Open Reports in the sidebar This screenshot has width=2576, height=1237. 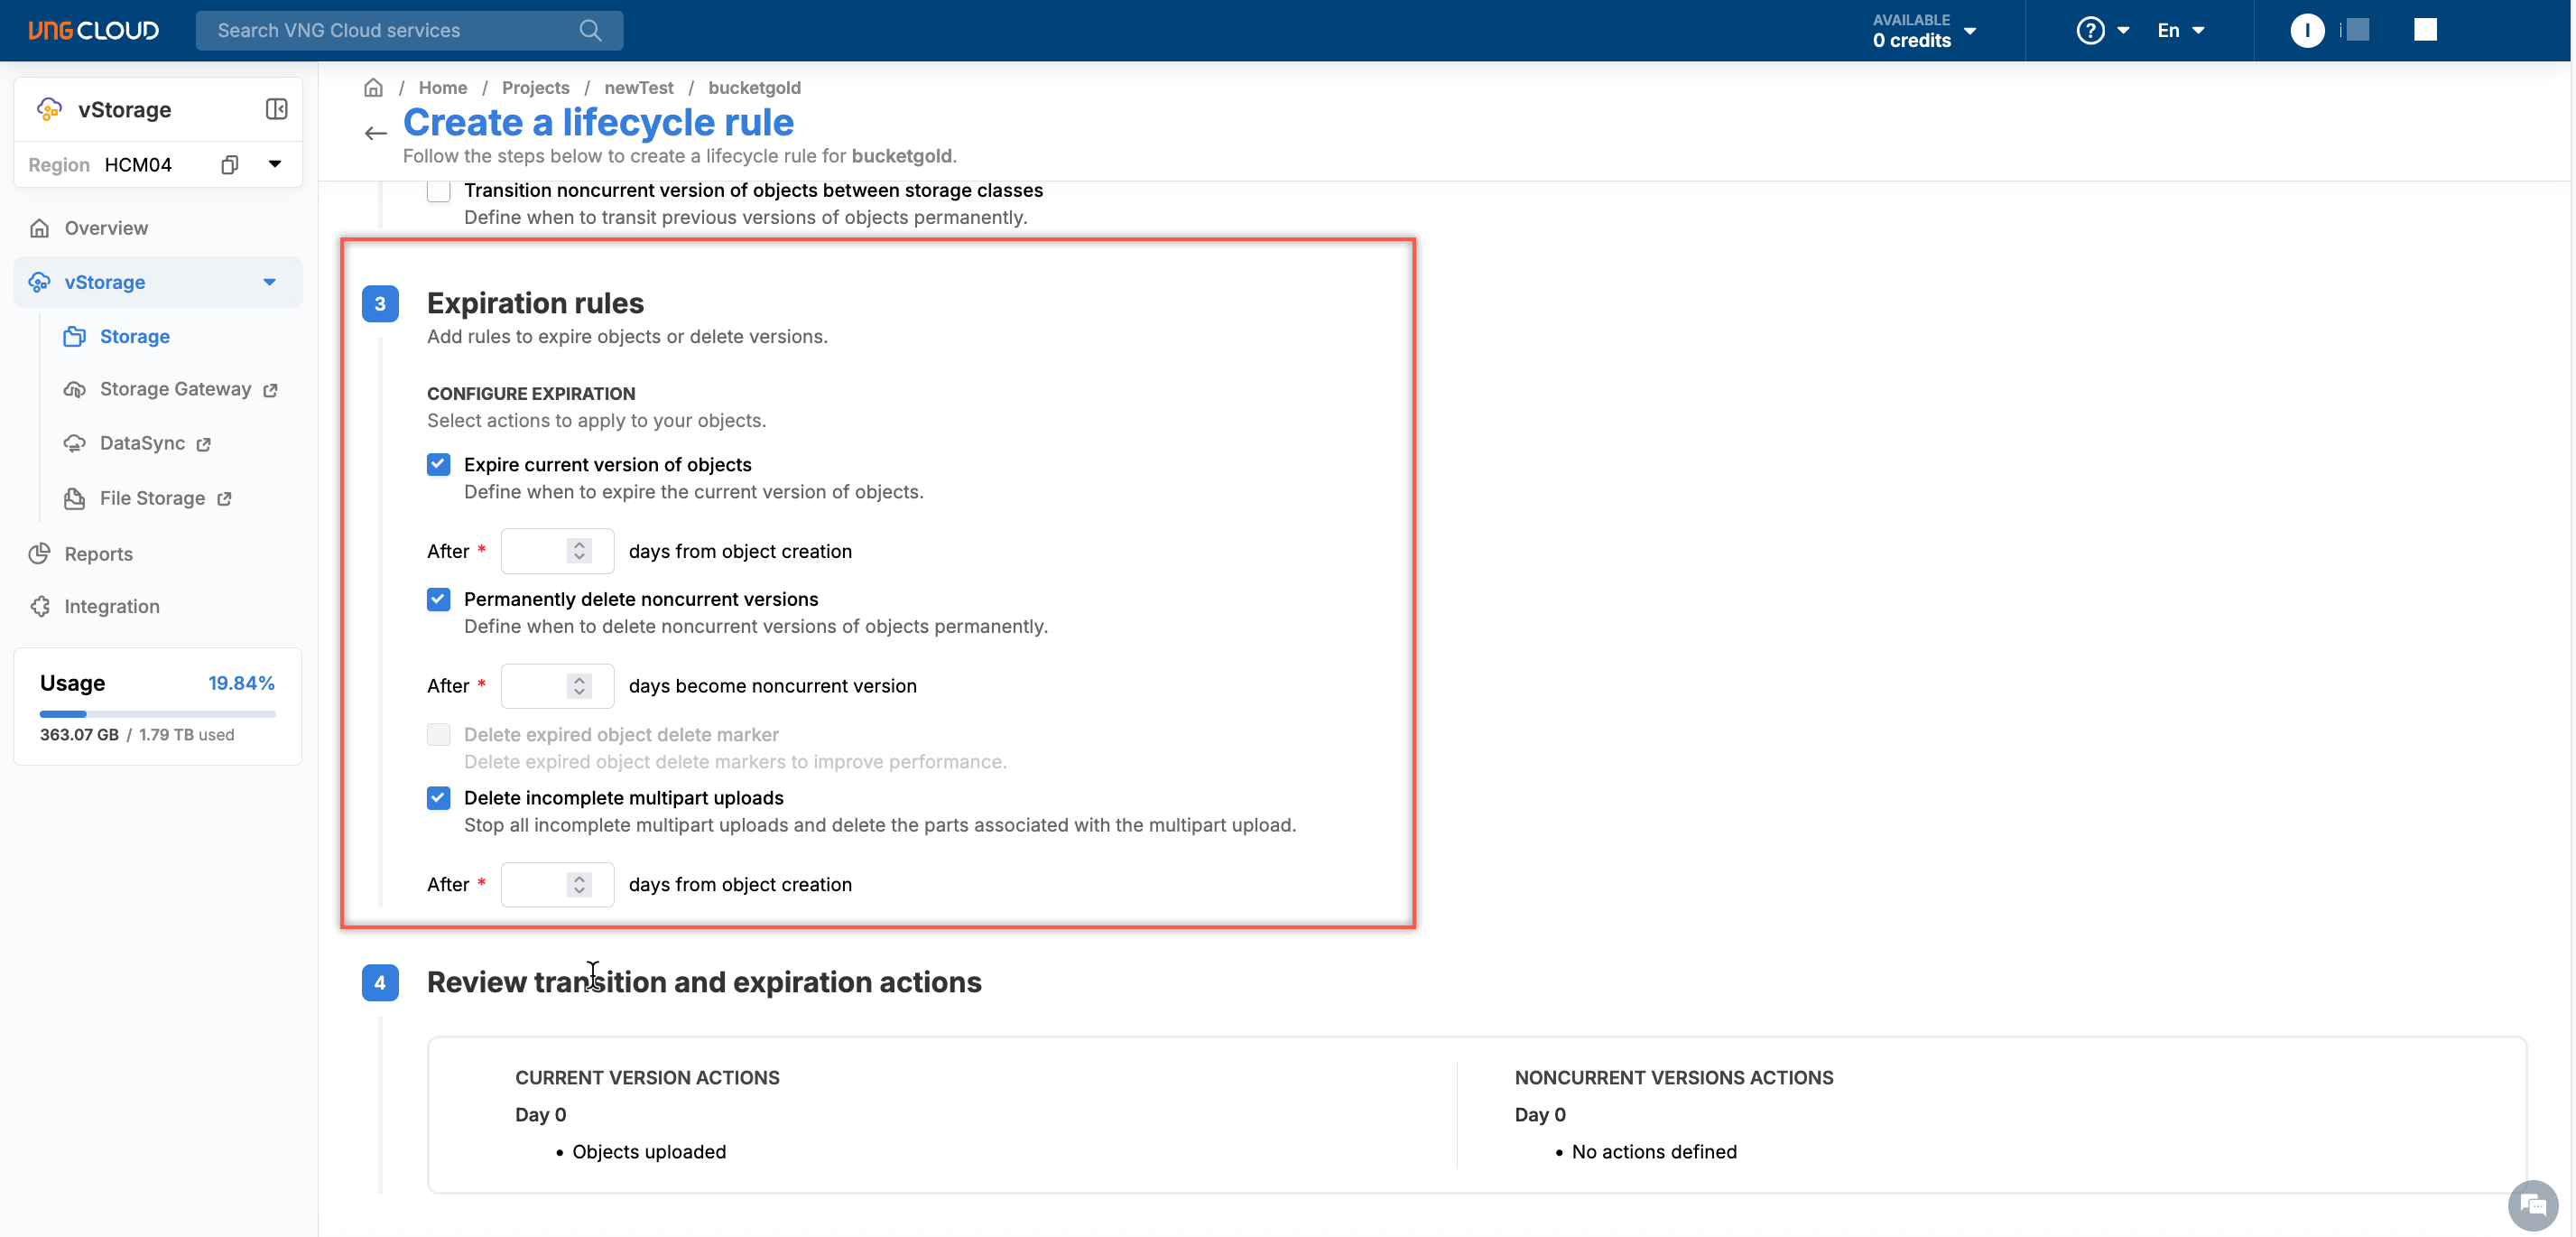coord(98,554)
